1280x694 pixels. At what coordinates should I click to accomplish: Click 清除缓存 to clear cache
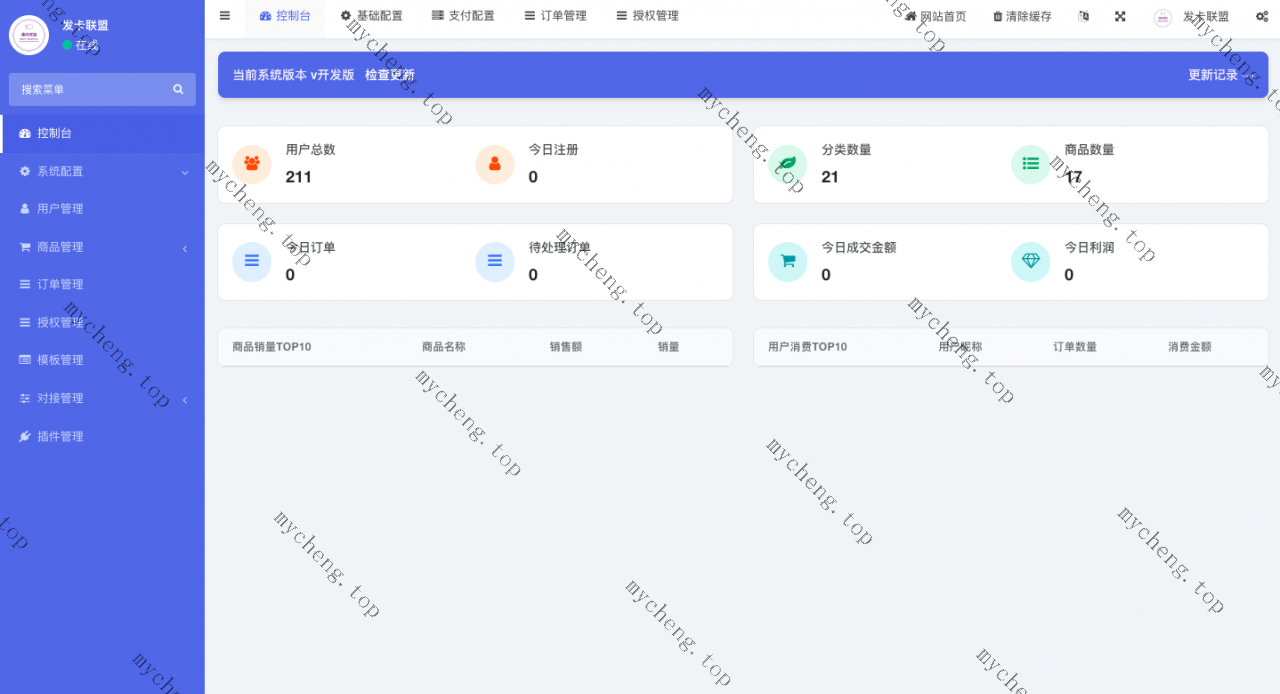click(1022, 17)
